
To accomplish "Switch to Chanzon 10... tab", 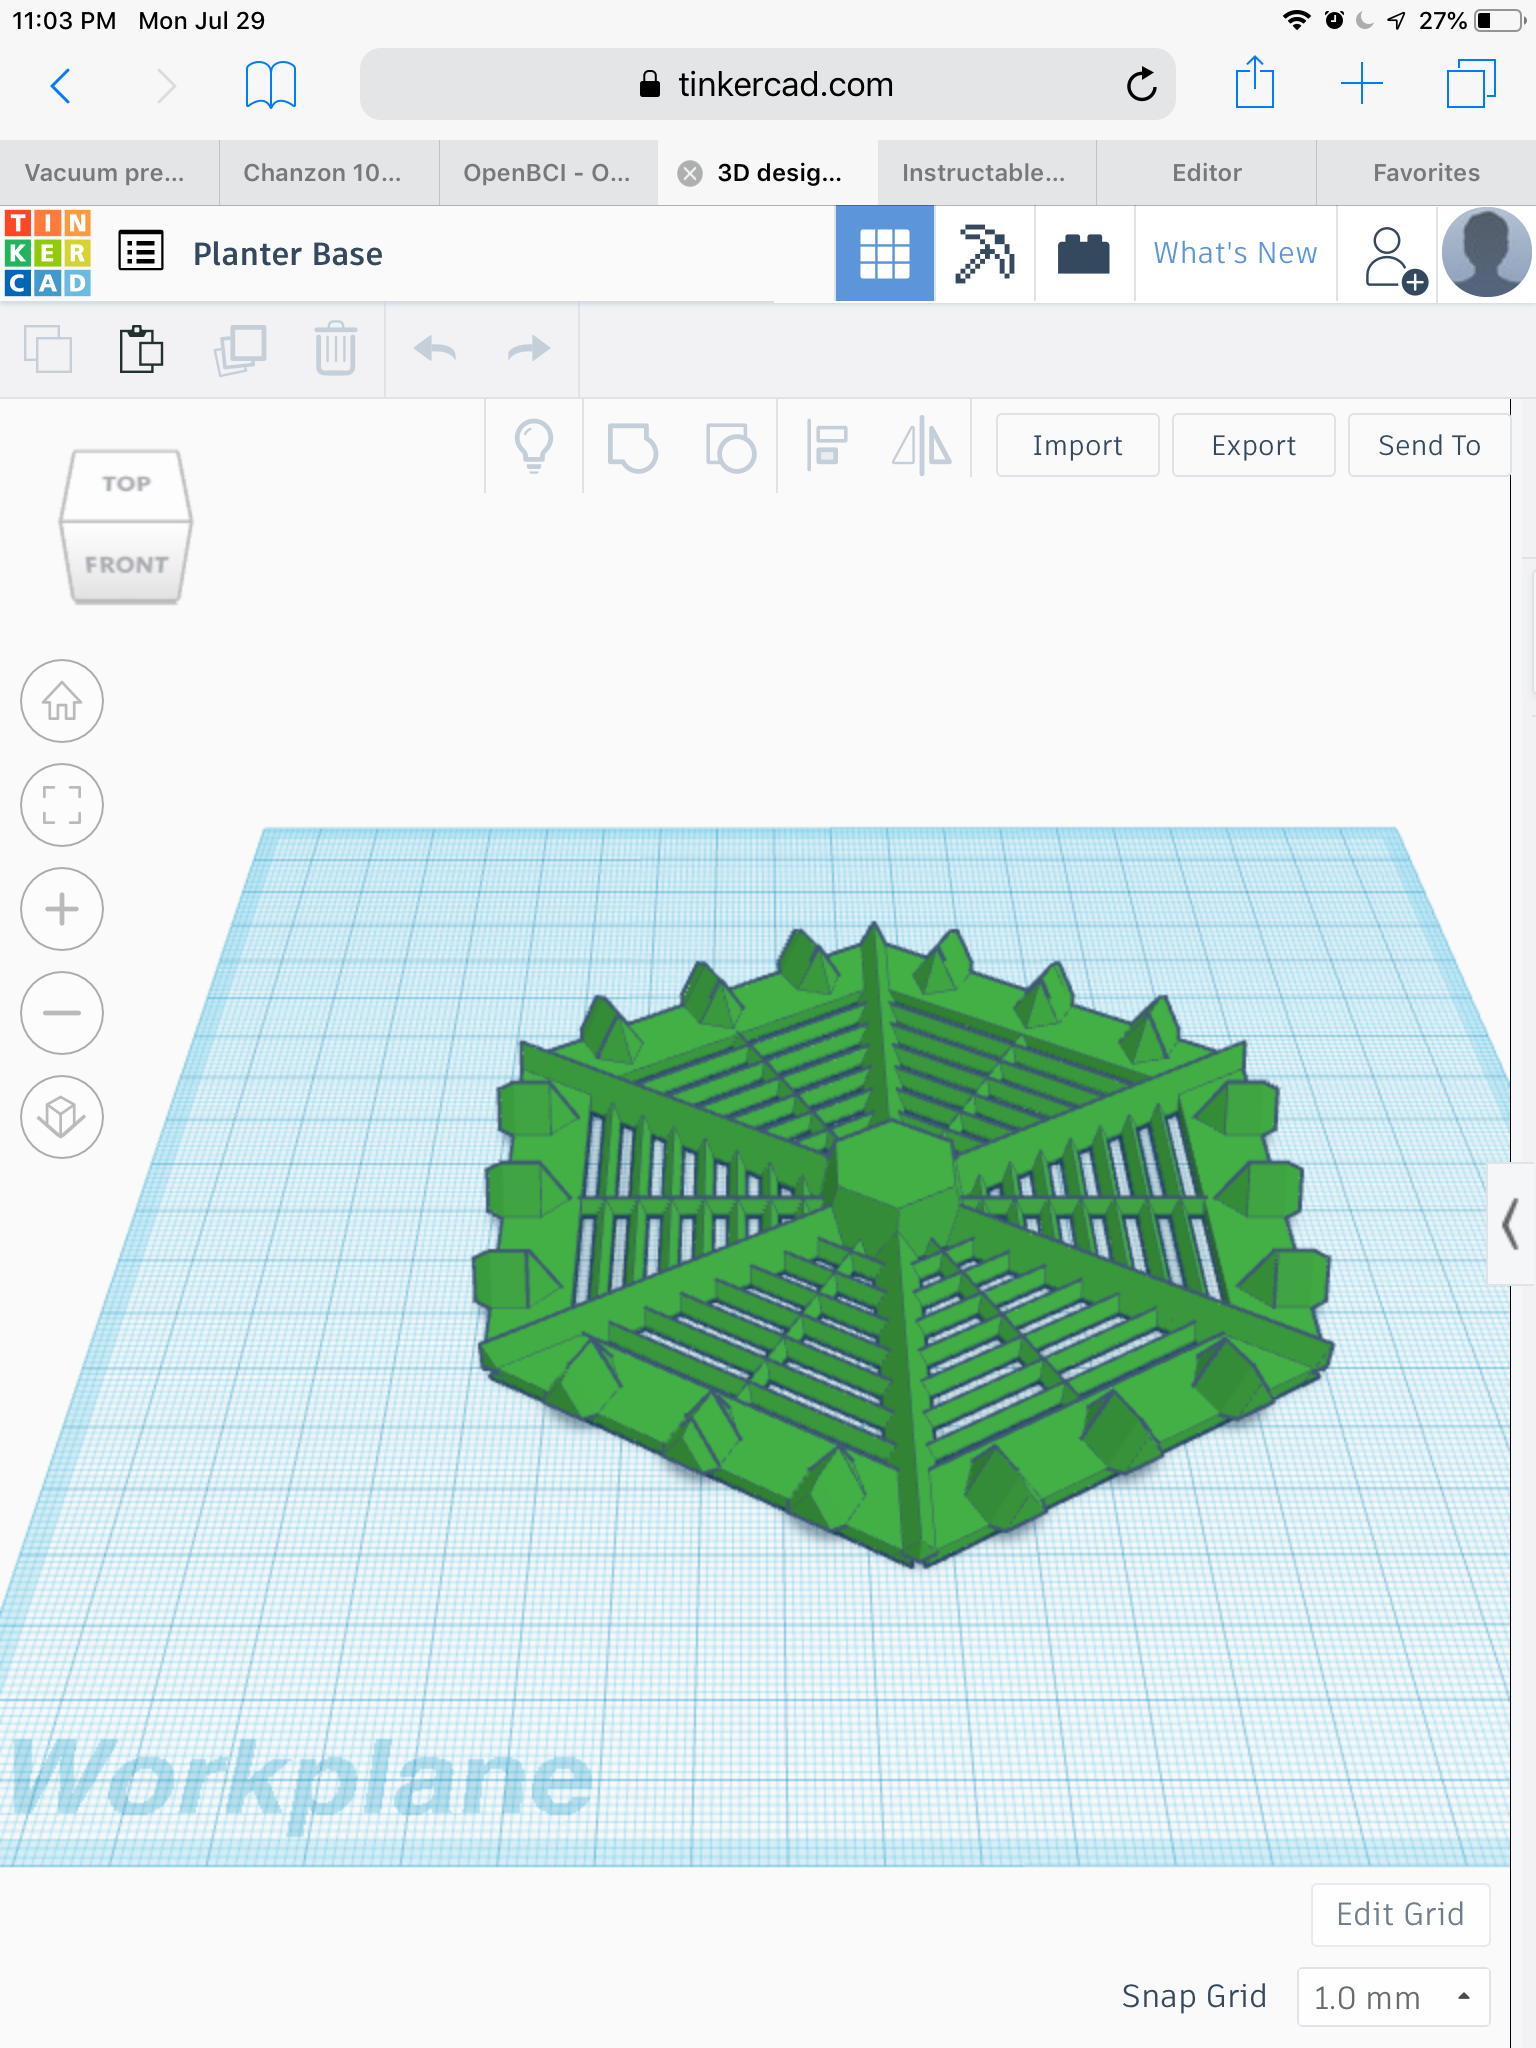I will pyautogui.click(x=328, y=173).
